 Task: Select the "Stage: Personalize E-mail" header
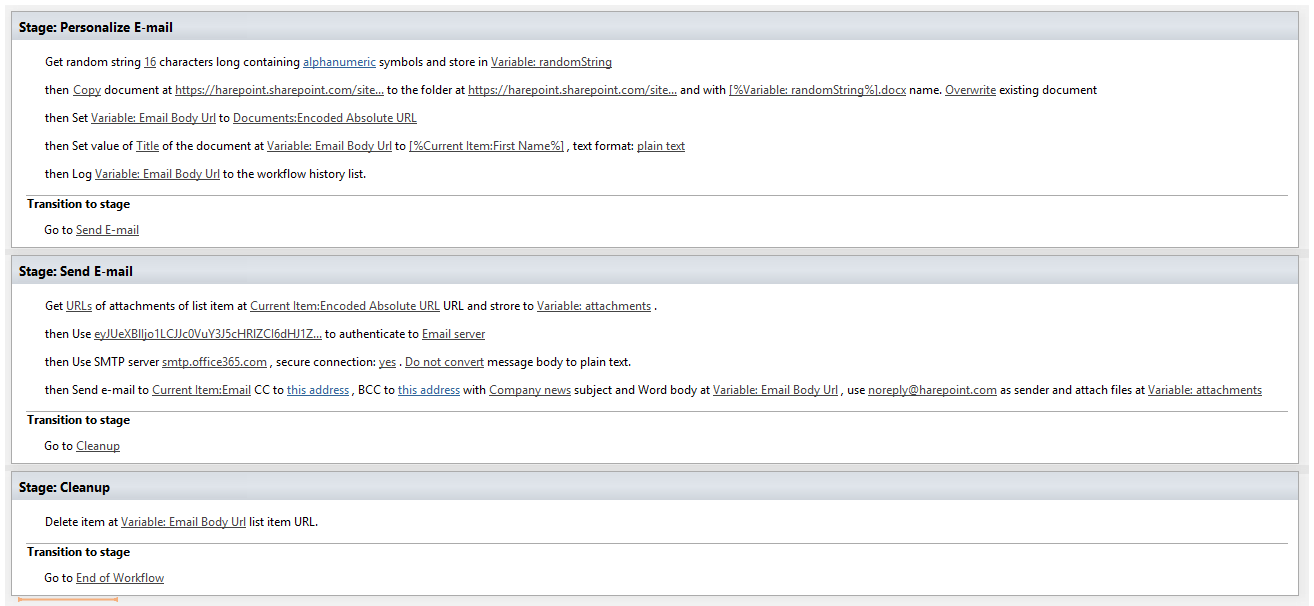(x=654, y=27)
